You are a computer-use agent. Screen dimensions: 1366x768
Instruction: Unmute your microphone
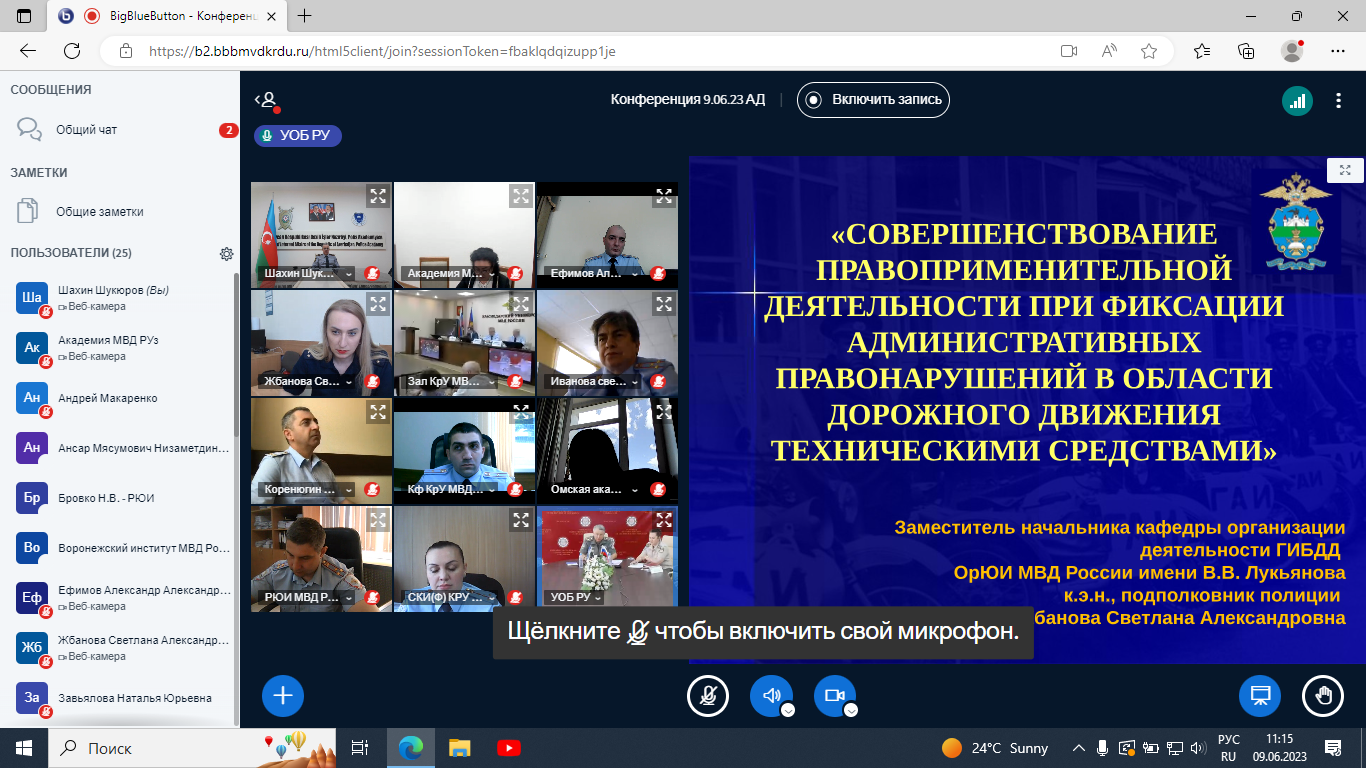pyautogui.click(x=708, y=696)
